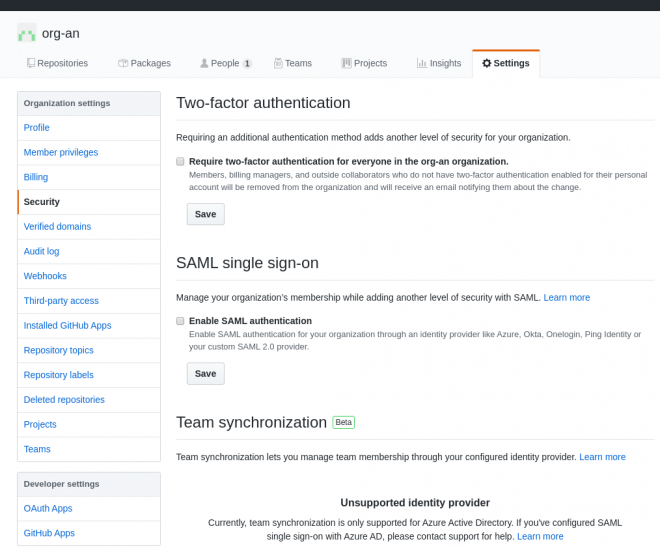Open the Projects tab
This screenshot has width=660, height=548.
point(364,63)
